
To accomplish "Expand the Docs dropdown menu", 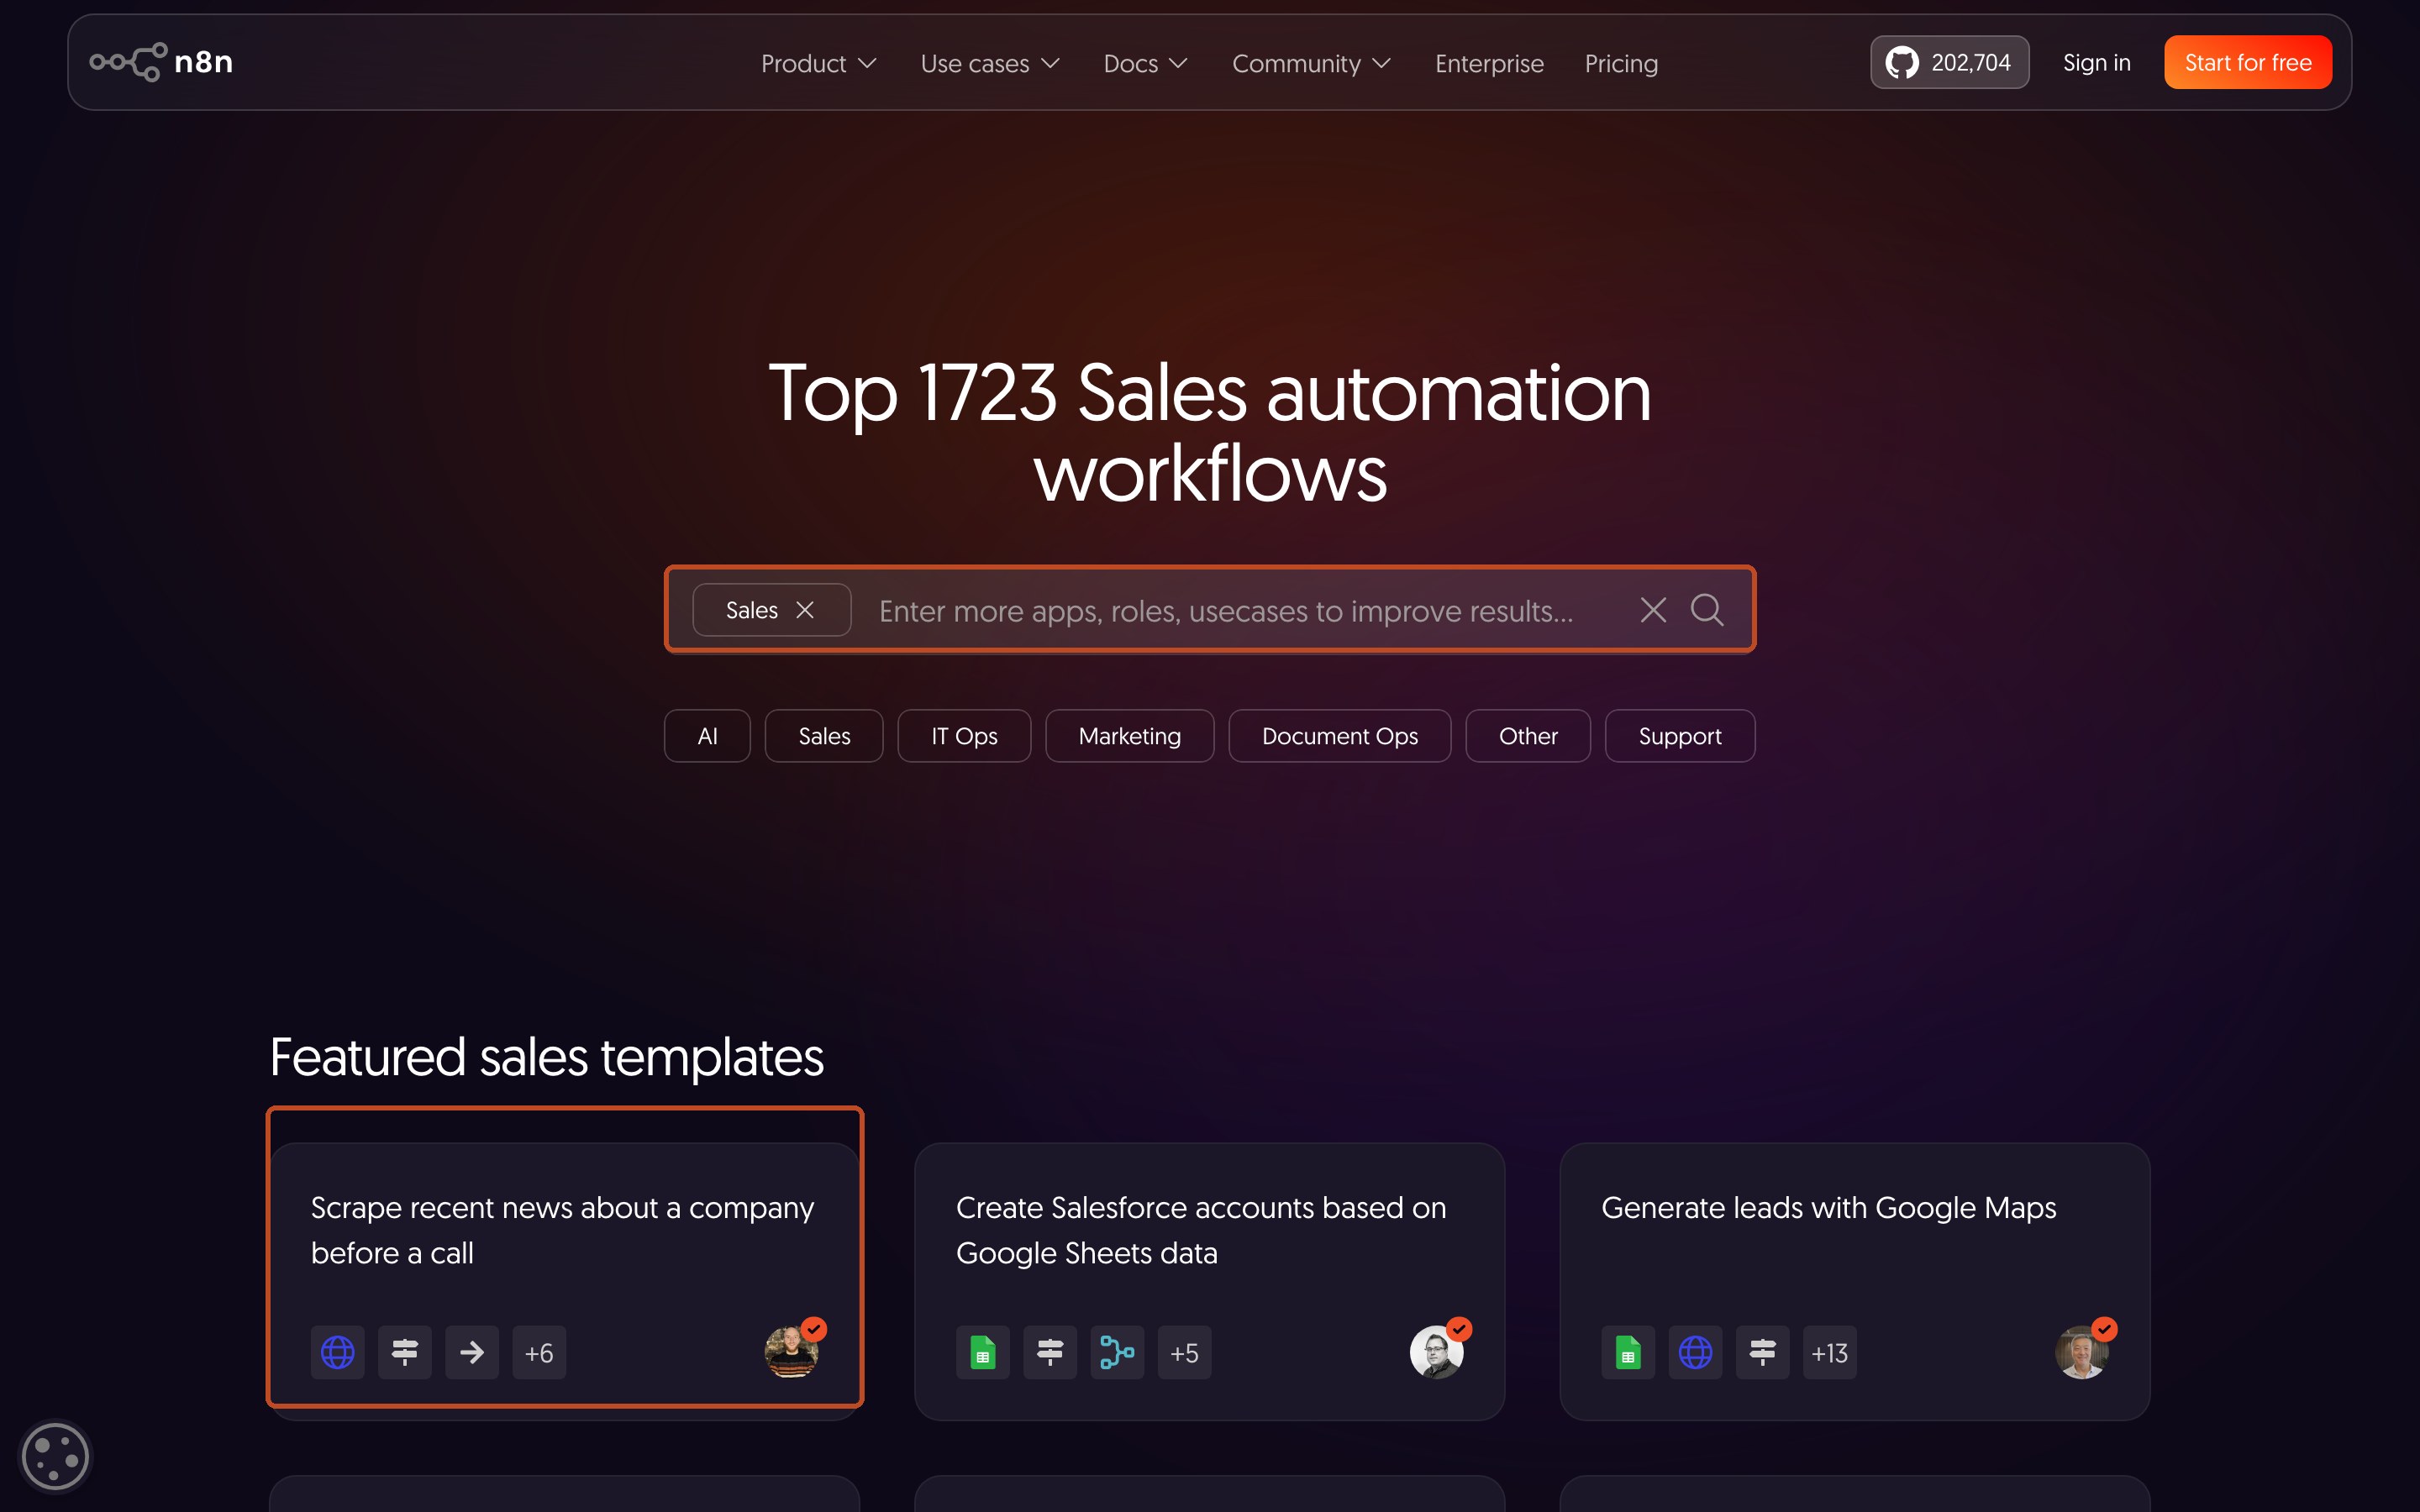I will click(1146, 63).
